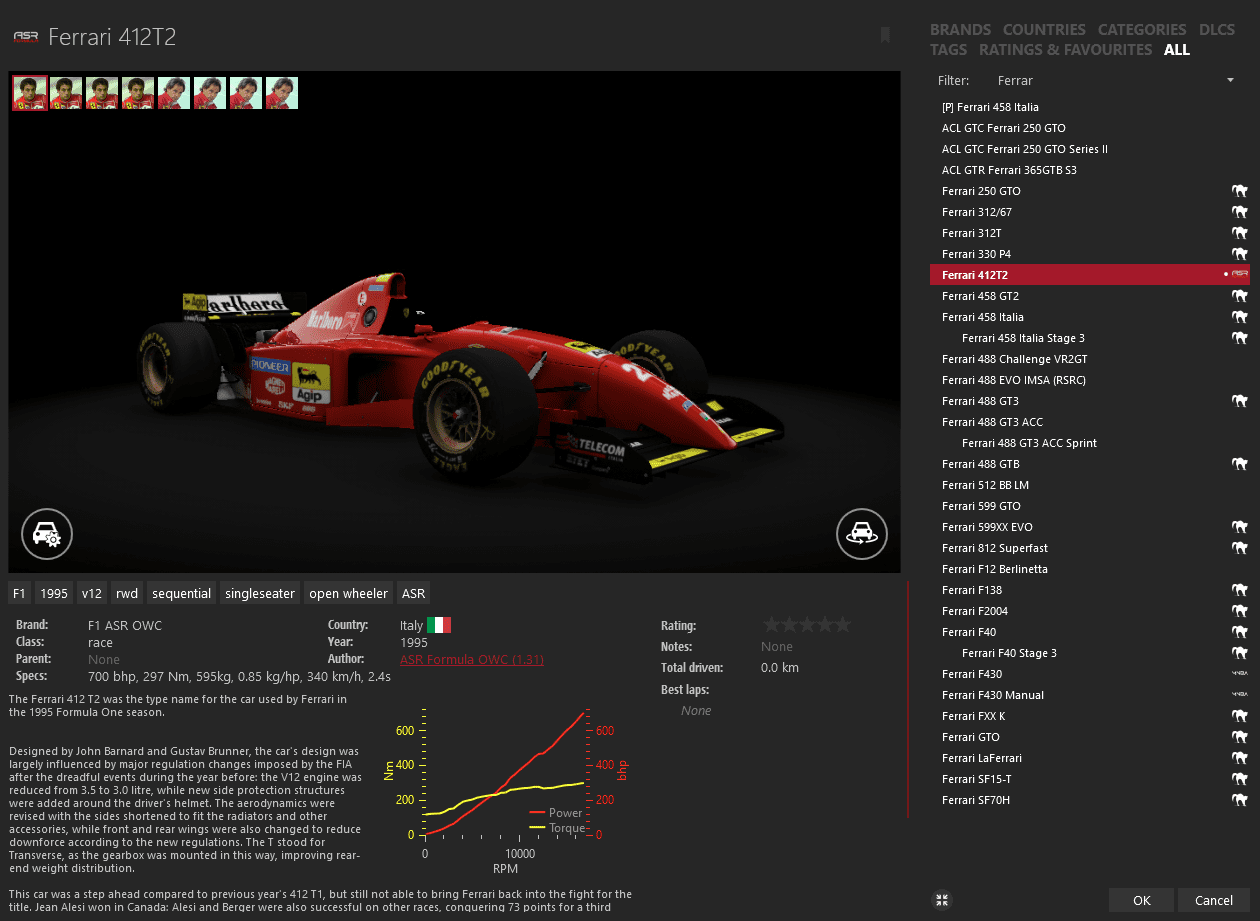Select "Ferrari 599 GTO" in the list

(1089, 506)
